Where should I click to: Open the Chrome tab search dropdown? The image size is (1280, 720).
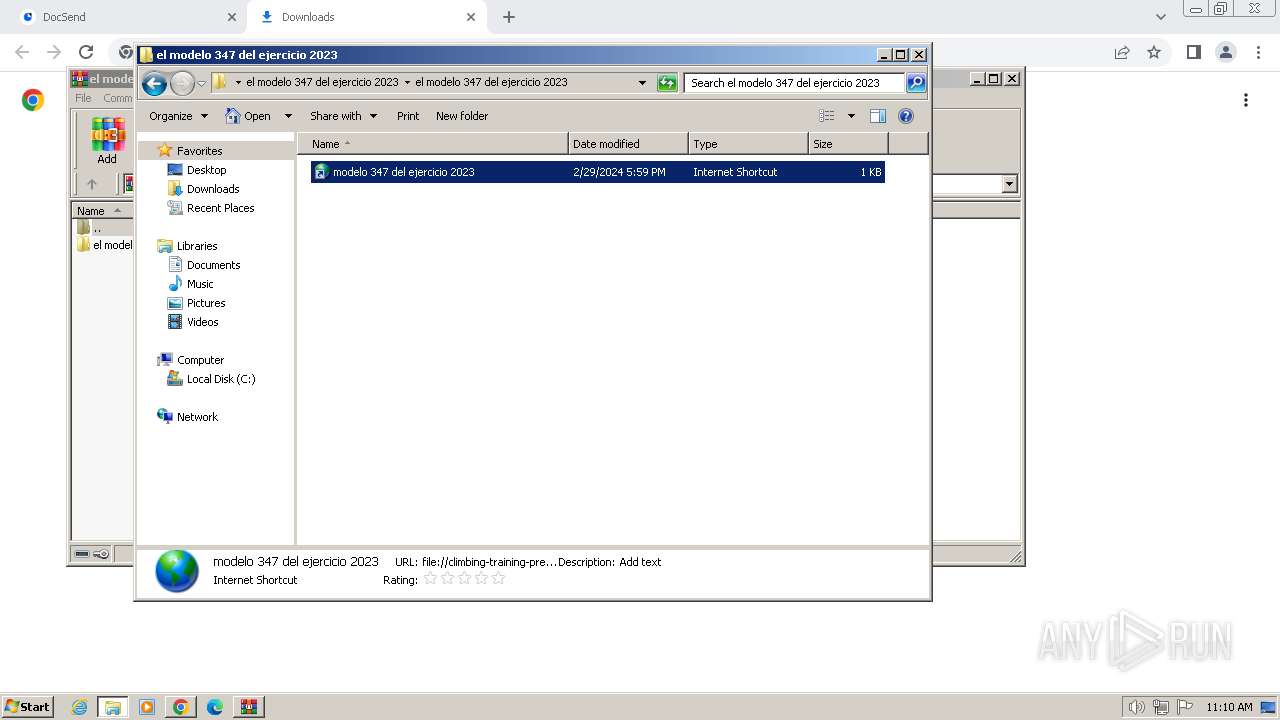pos(1160,17)
